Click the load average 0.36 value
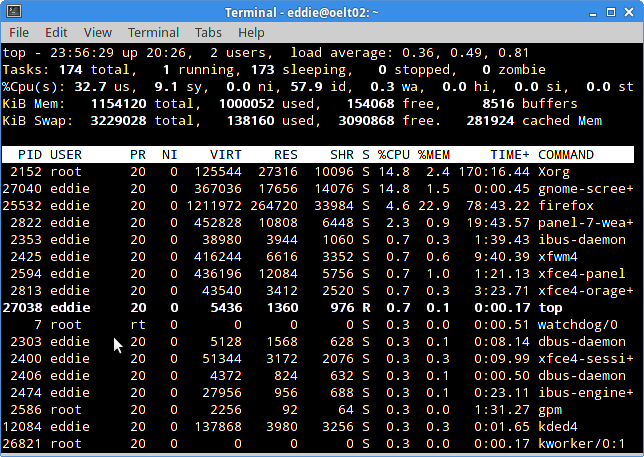The width and height of the screenshot is (644, 457). coord(418,53)
